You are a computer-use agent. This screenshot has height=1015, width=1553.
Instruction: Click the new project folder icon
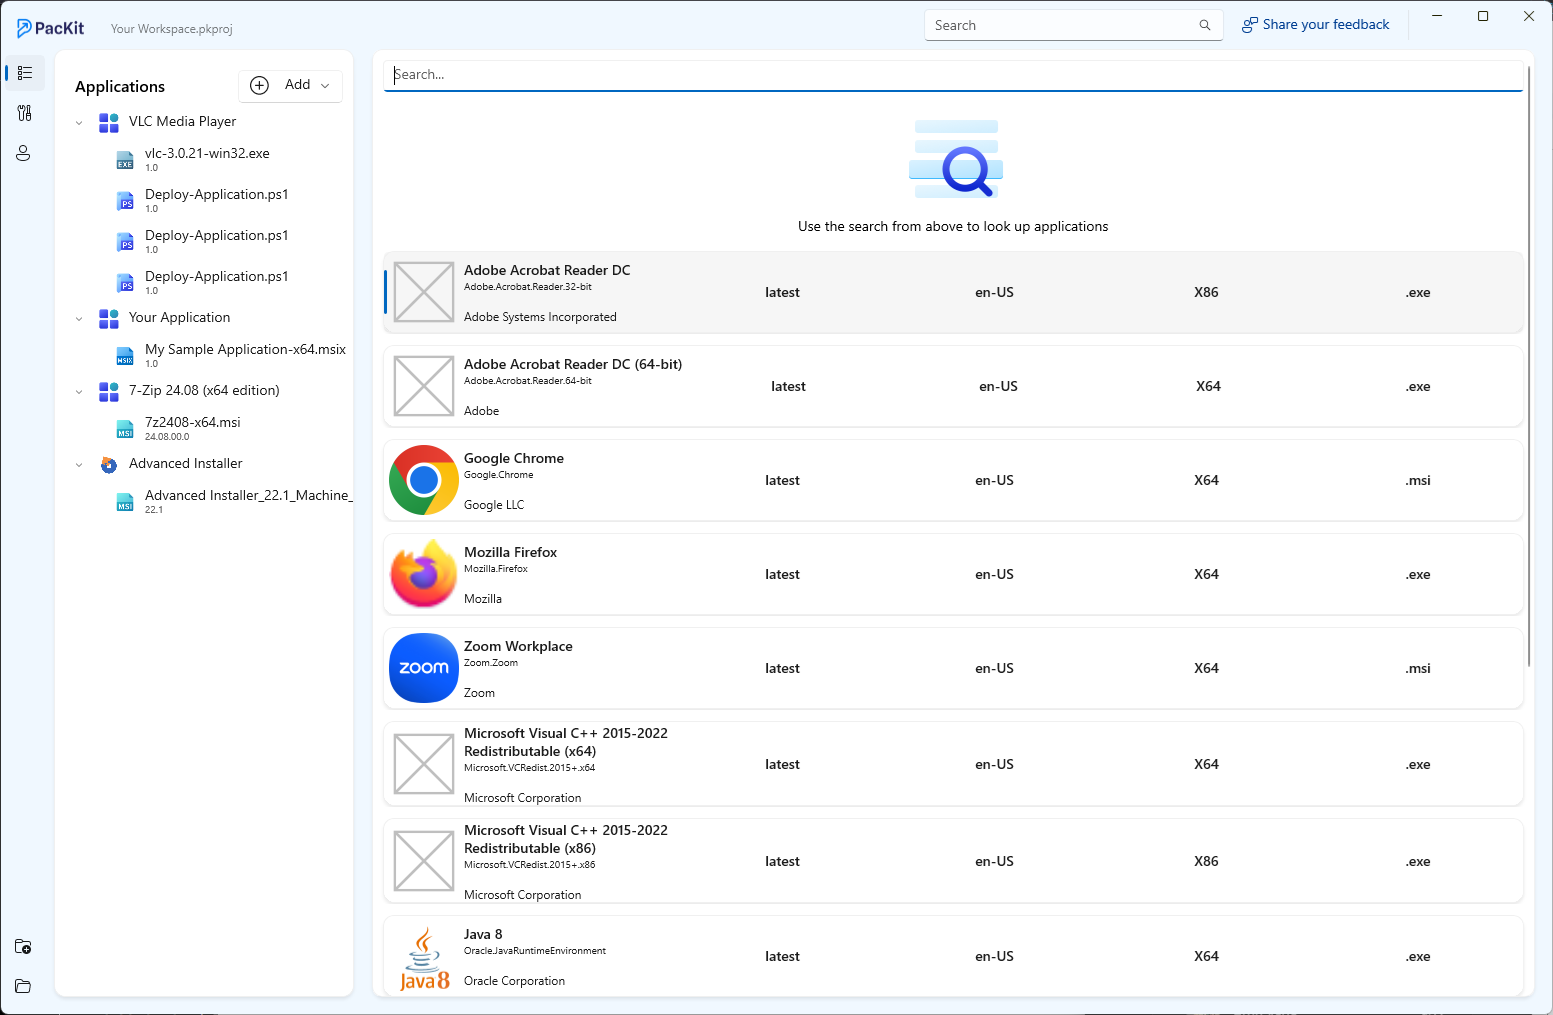pyautogui.click(x=23, y=947)
